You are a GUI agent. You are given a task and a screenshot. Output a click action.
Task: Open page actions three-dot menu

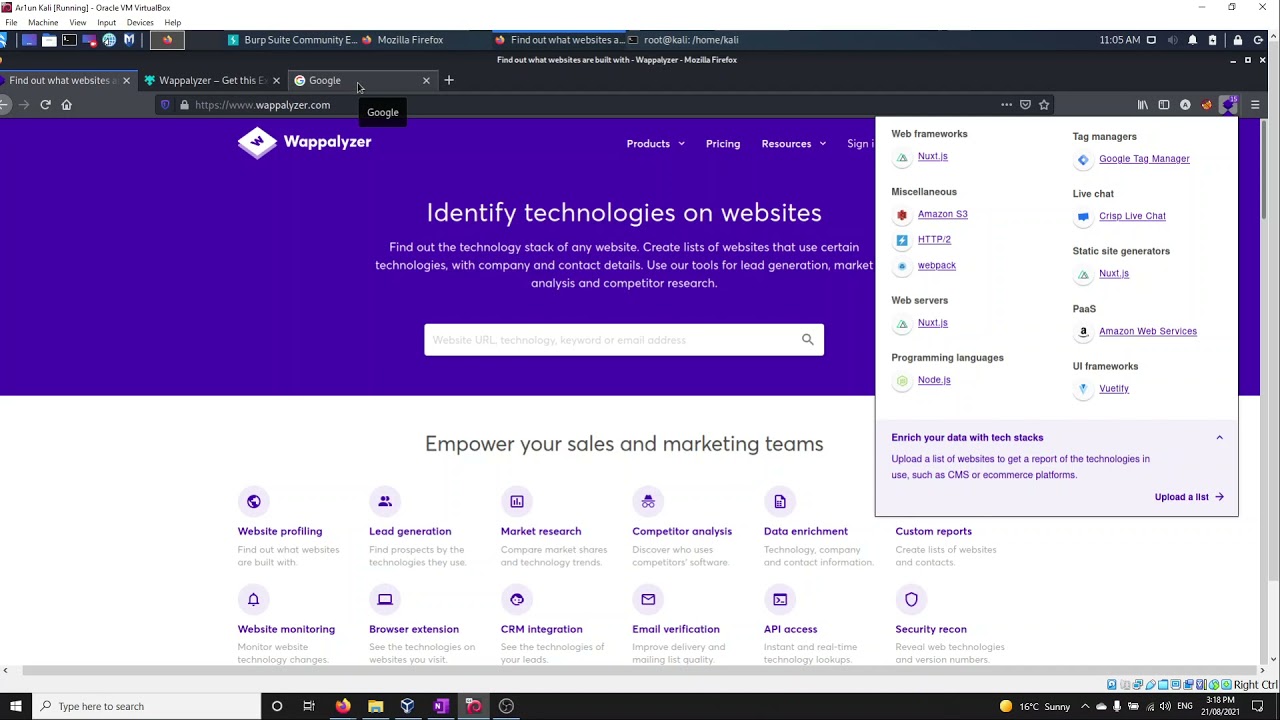click(x=1006, y=105)
